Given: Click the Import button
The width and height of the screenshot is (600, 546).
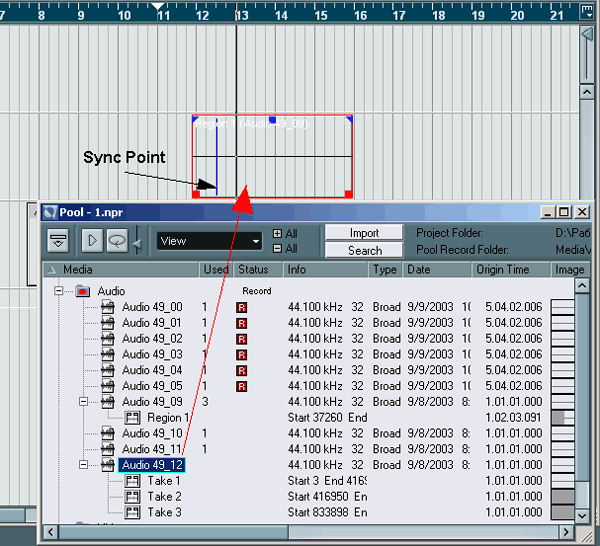Looking at the screenshot, I should [x=364, y=233].
